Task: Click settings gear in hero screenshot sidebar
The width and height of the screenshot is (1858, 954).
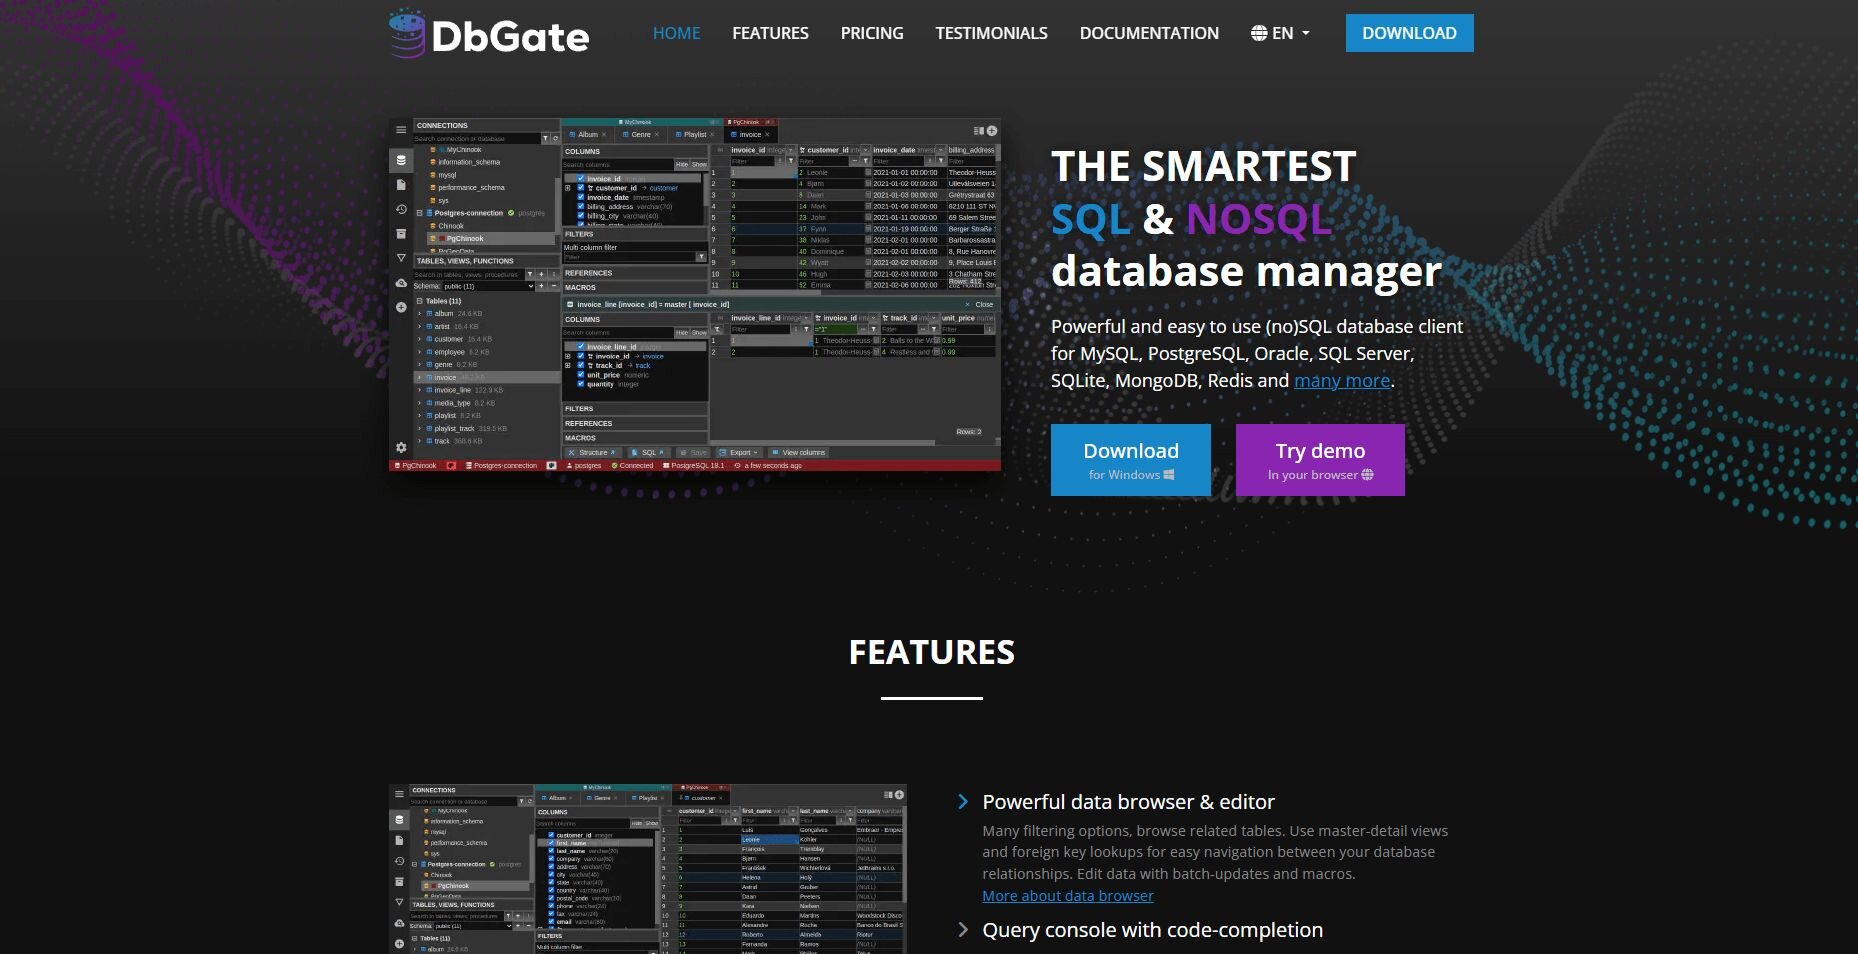Action: [x=401, y=447]
